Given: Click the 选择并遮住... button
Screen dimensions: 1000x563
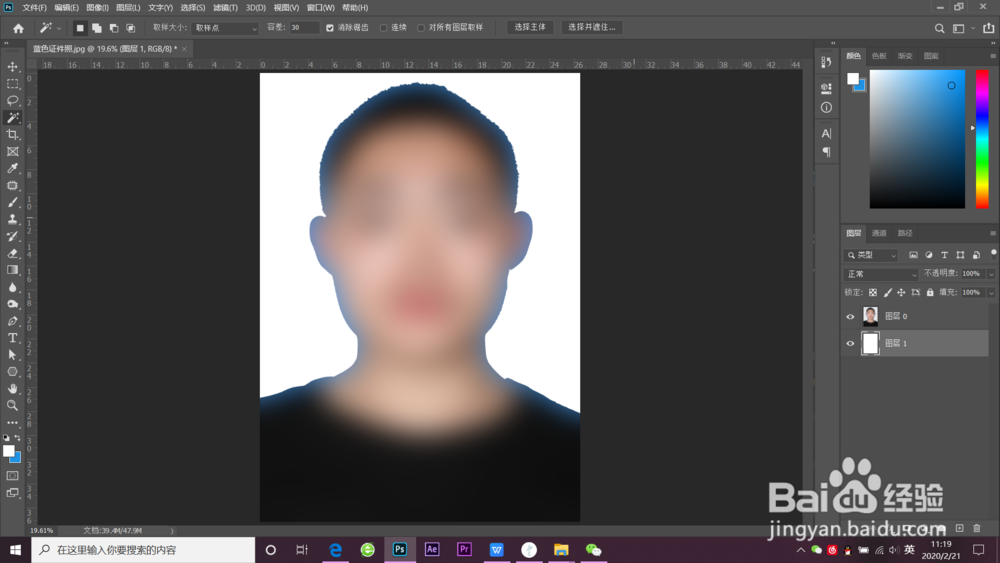Looking at the screenshot, I should point(592,27).
